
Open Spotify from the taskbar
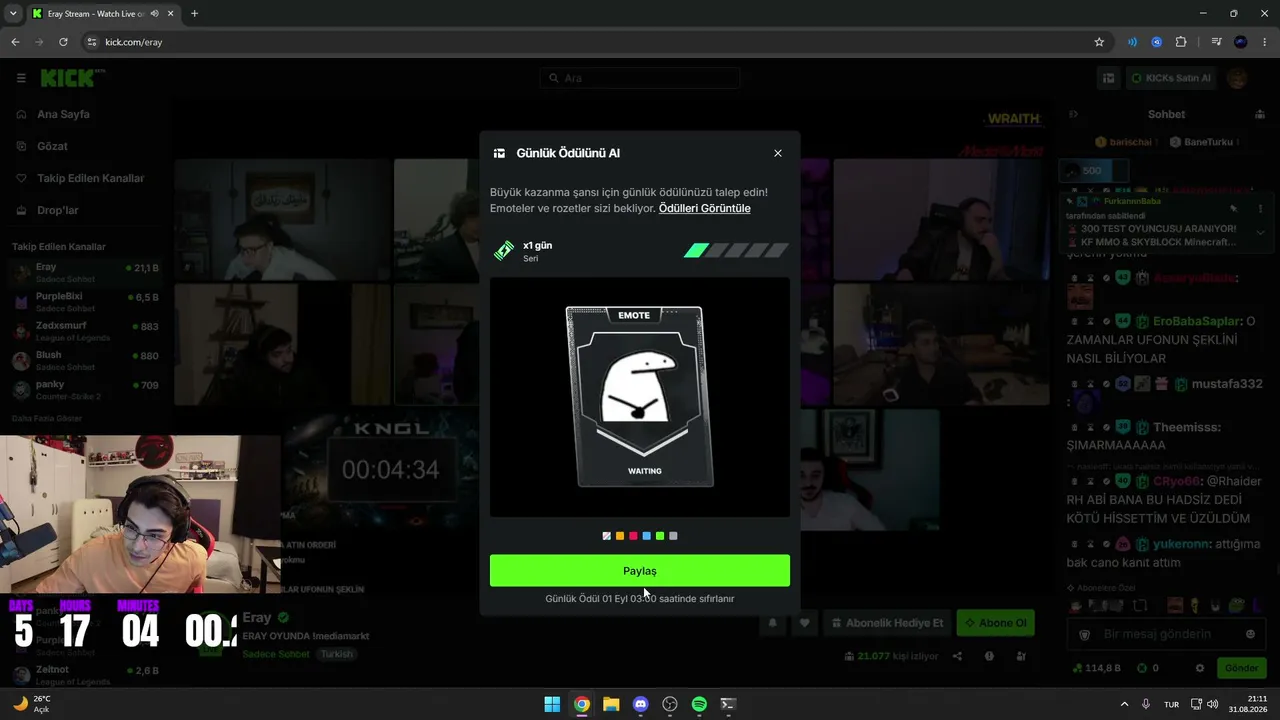pos(700,704)
